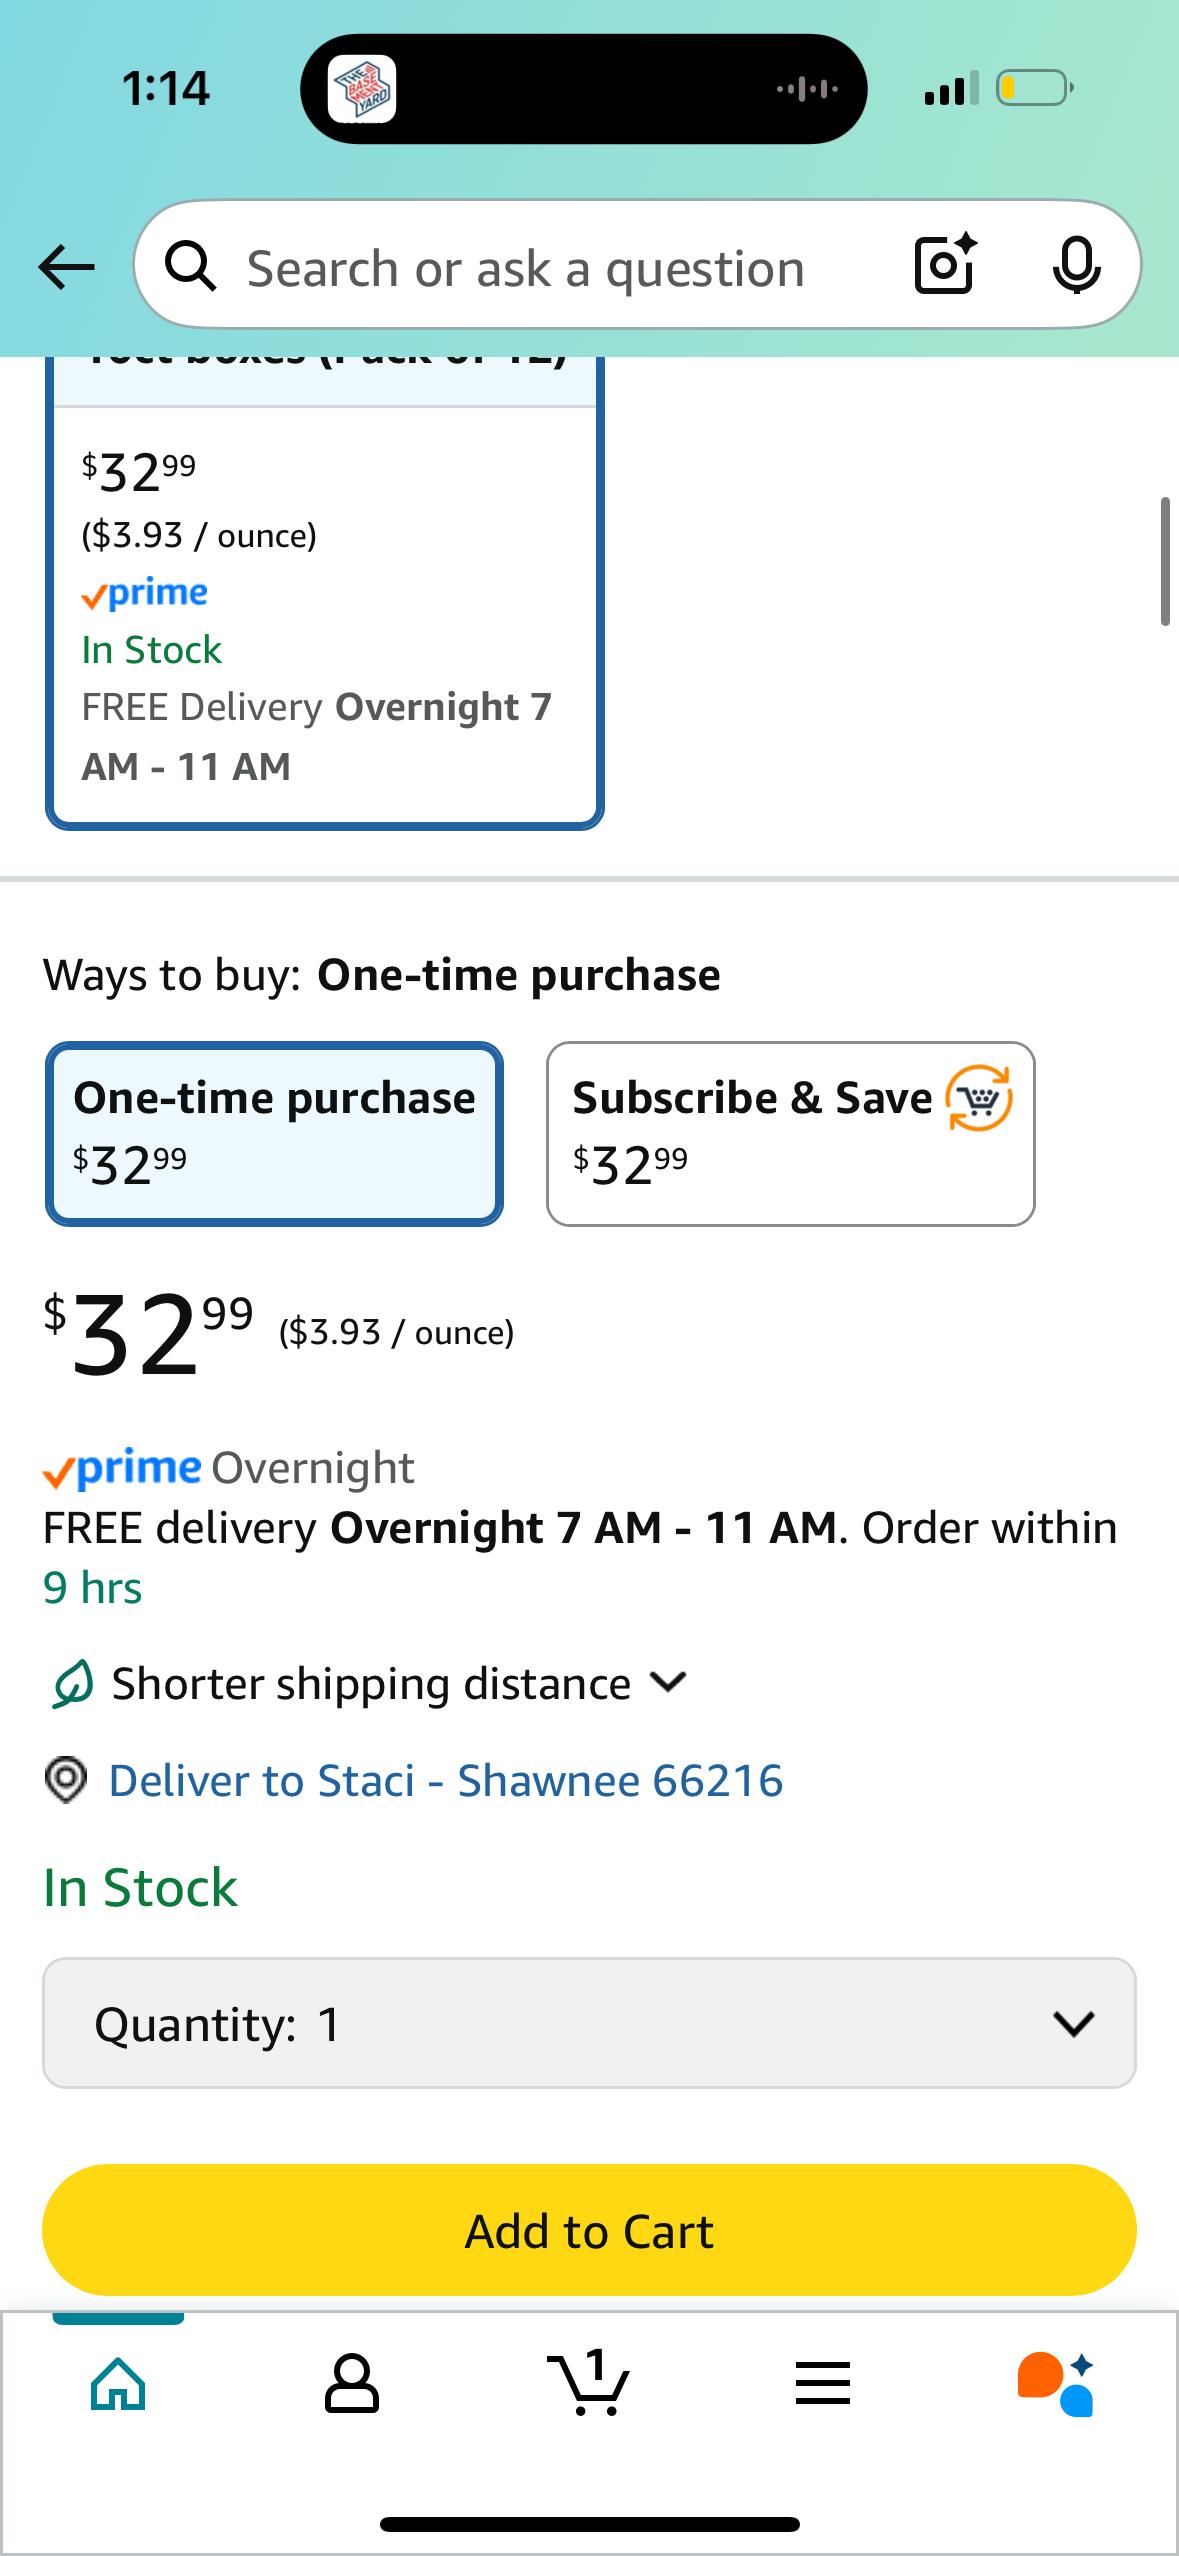Tap the back arrow icon
Viewport: 1179px width, 2556px height.
[66, 267]
